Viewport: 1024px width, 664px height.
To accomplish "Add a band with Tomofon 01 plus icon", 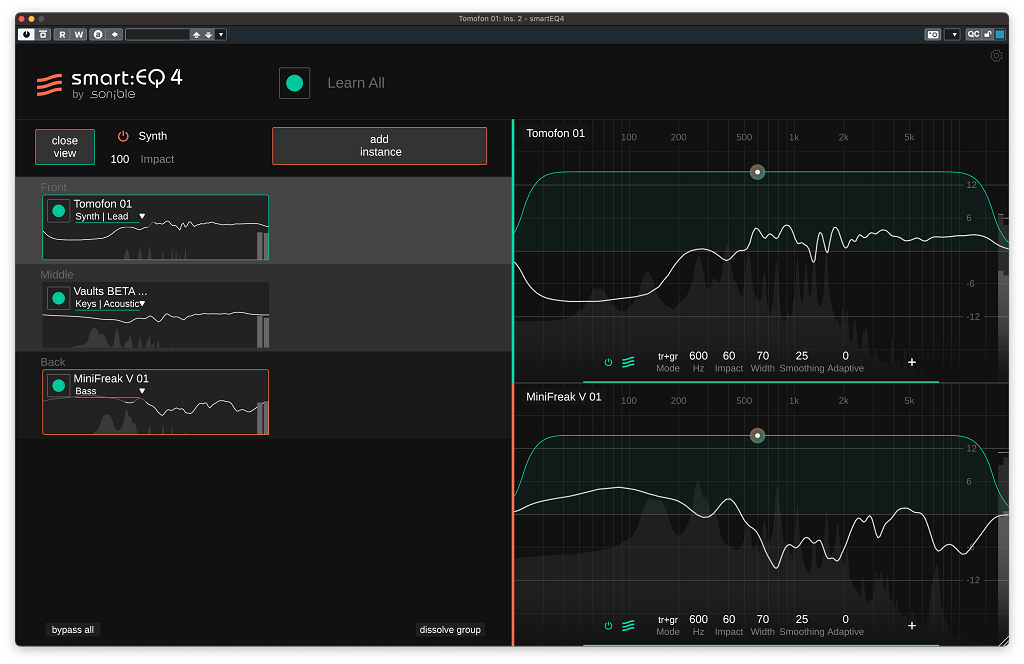I will pos(912,362).
